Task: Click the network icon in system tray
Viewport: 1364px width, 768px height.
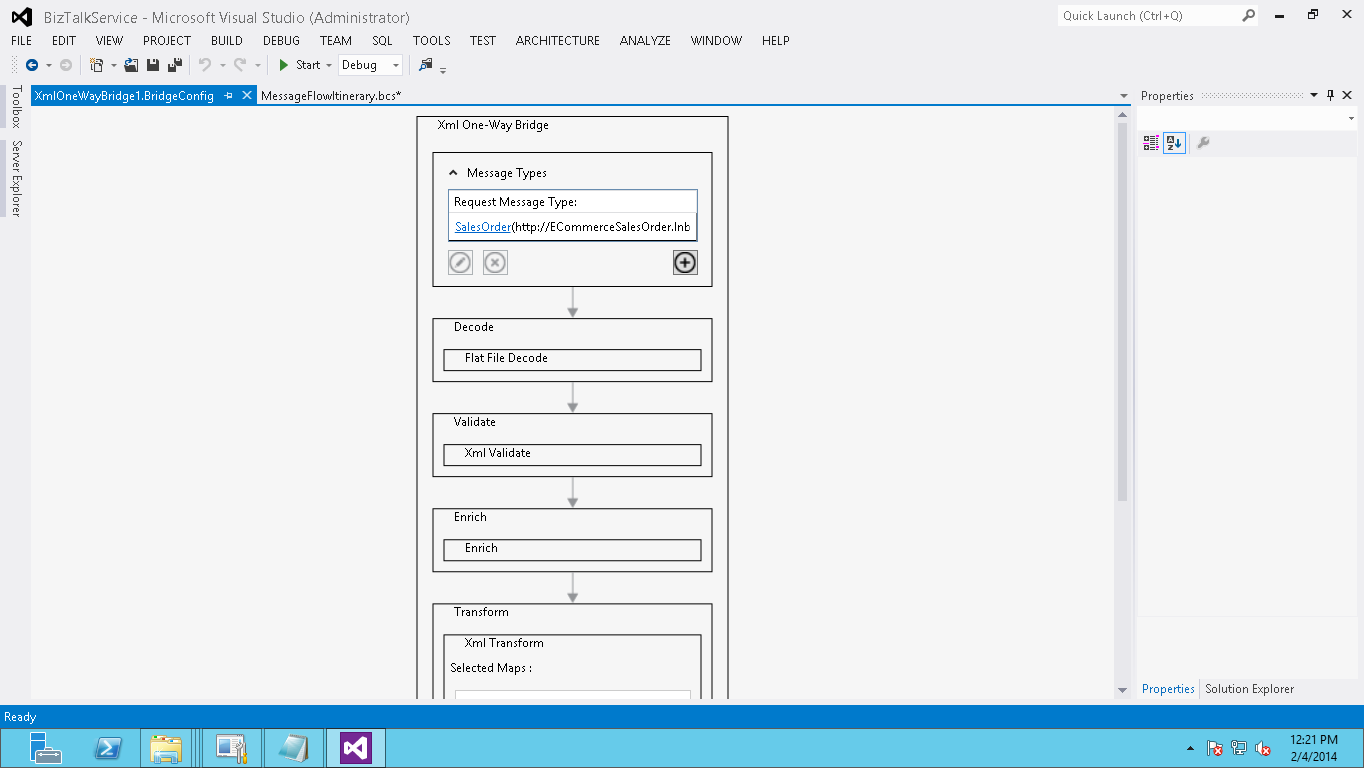Action: tap(1239, 748)
